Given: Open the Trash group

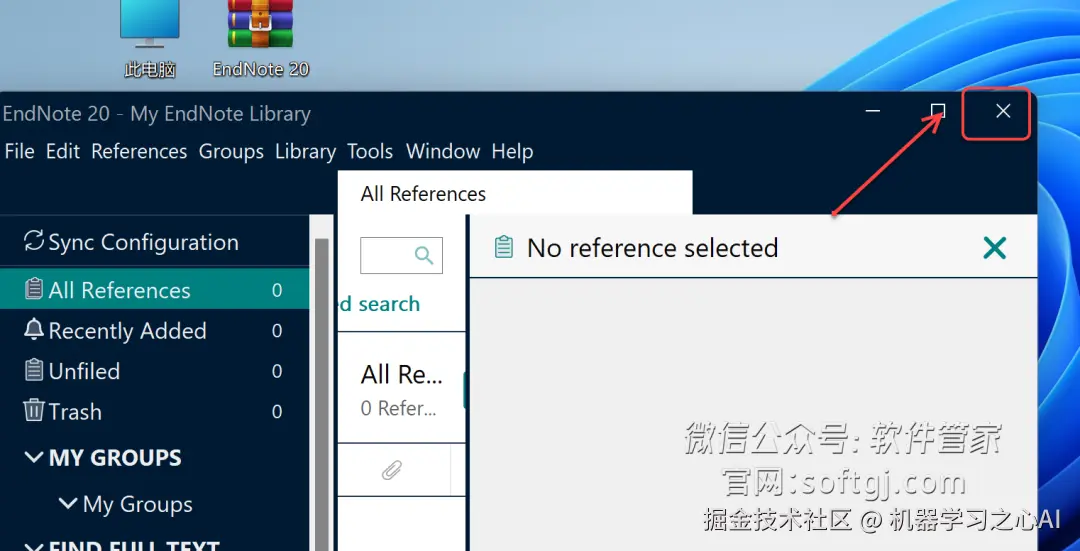Looking at the screenshot, I should tap(154, 412).
